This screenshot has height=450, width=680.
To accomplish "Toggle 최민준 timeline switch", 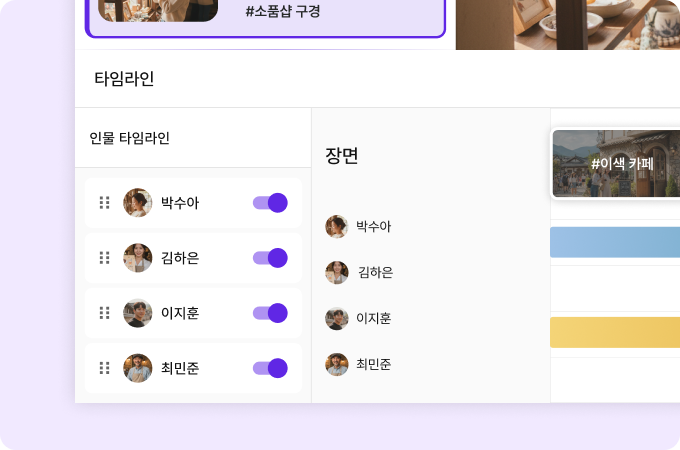I will pyautogui.click(x=270, y=368).
